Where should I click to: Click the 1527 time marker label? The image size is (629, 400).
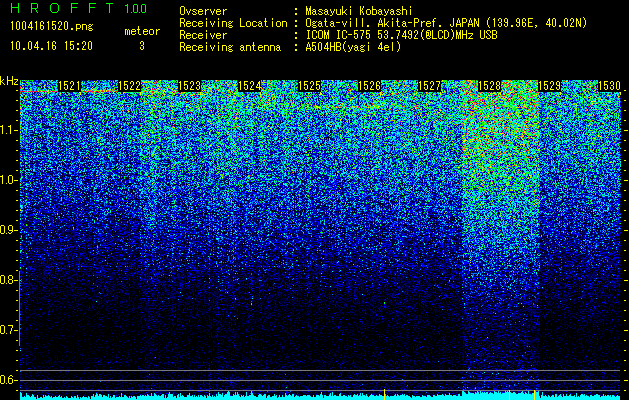click(429, 86)
